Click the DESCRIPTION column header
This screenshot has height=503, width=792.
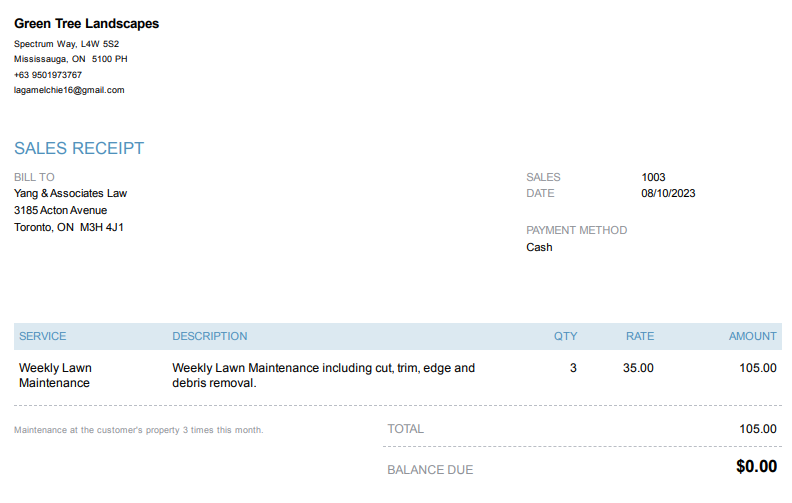[x=209, y=336]
